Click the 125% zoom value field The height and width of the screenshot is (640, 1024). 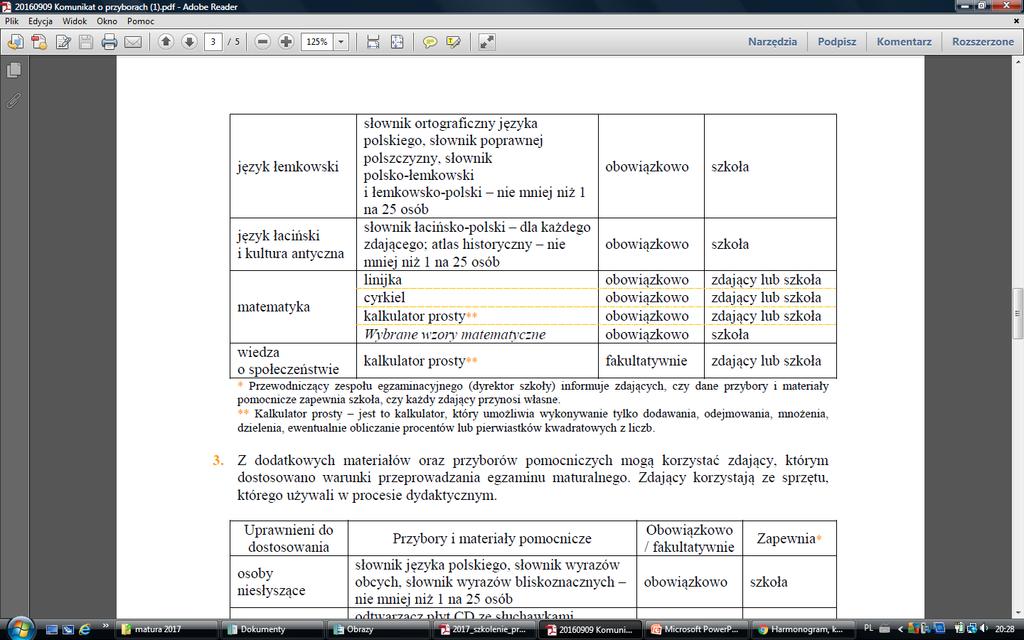tap(317, 42)
